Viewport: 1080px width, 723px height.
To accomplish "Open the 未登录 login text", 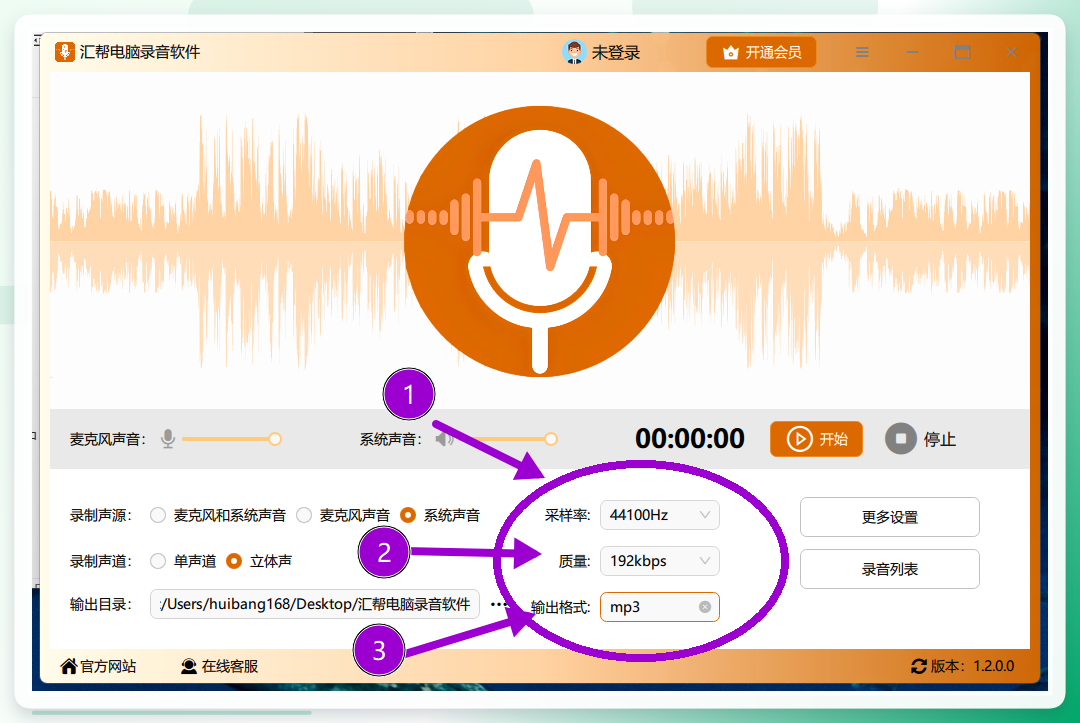I will coord(616,52).
